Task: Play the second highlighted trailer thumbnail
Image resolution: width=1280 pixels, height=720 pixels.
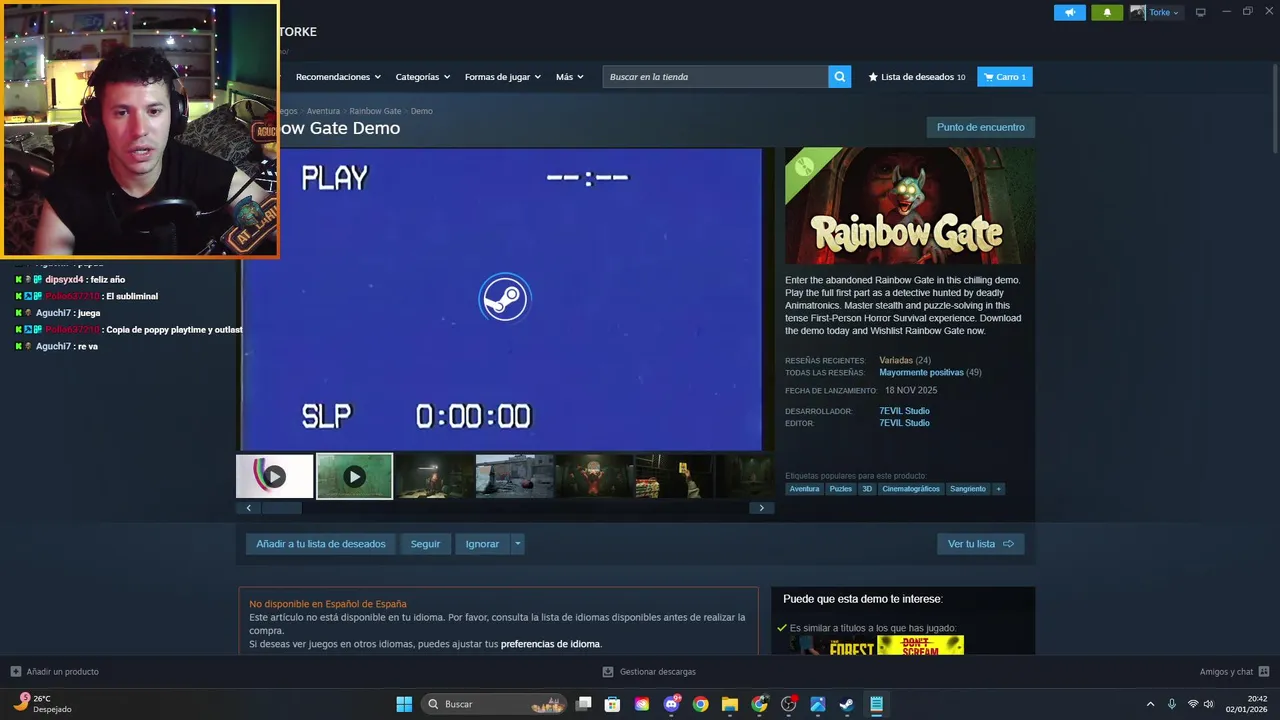Action: [354, 476]
